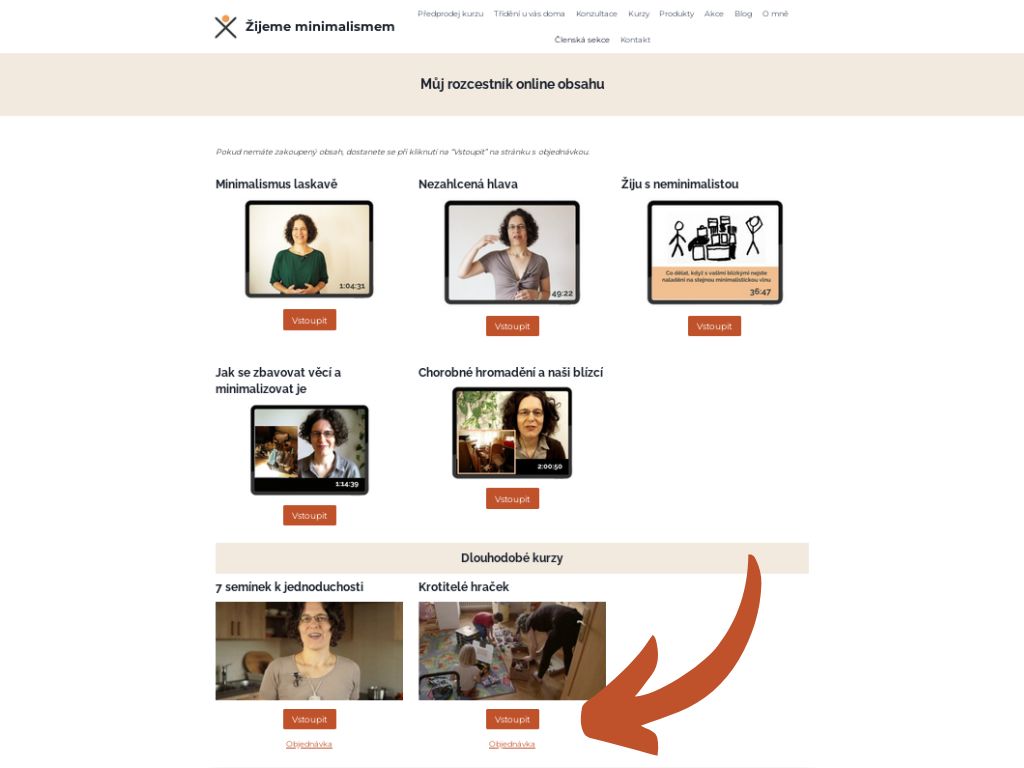Open the Chorobné hromadění a naši blízcí thumbnail
1024x768 pixels.
click(x=512, y=432)
